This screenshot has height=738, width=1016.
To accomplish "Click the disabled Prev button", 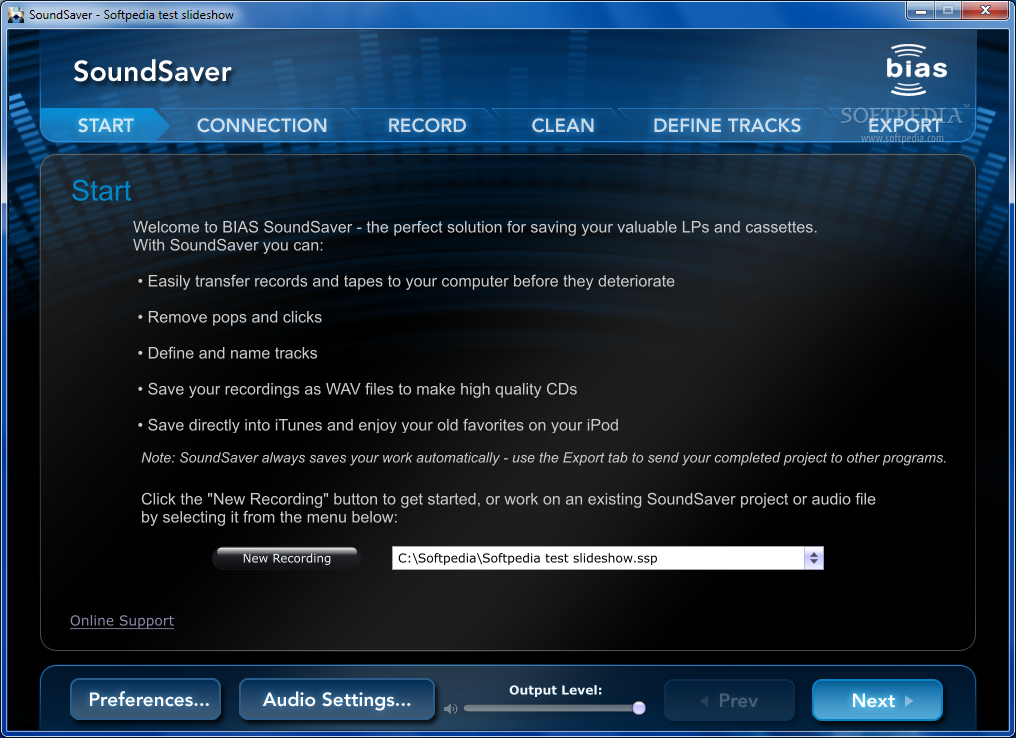I will pos(730,700).
